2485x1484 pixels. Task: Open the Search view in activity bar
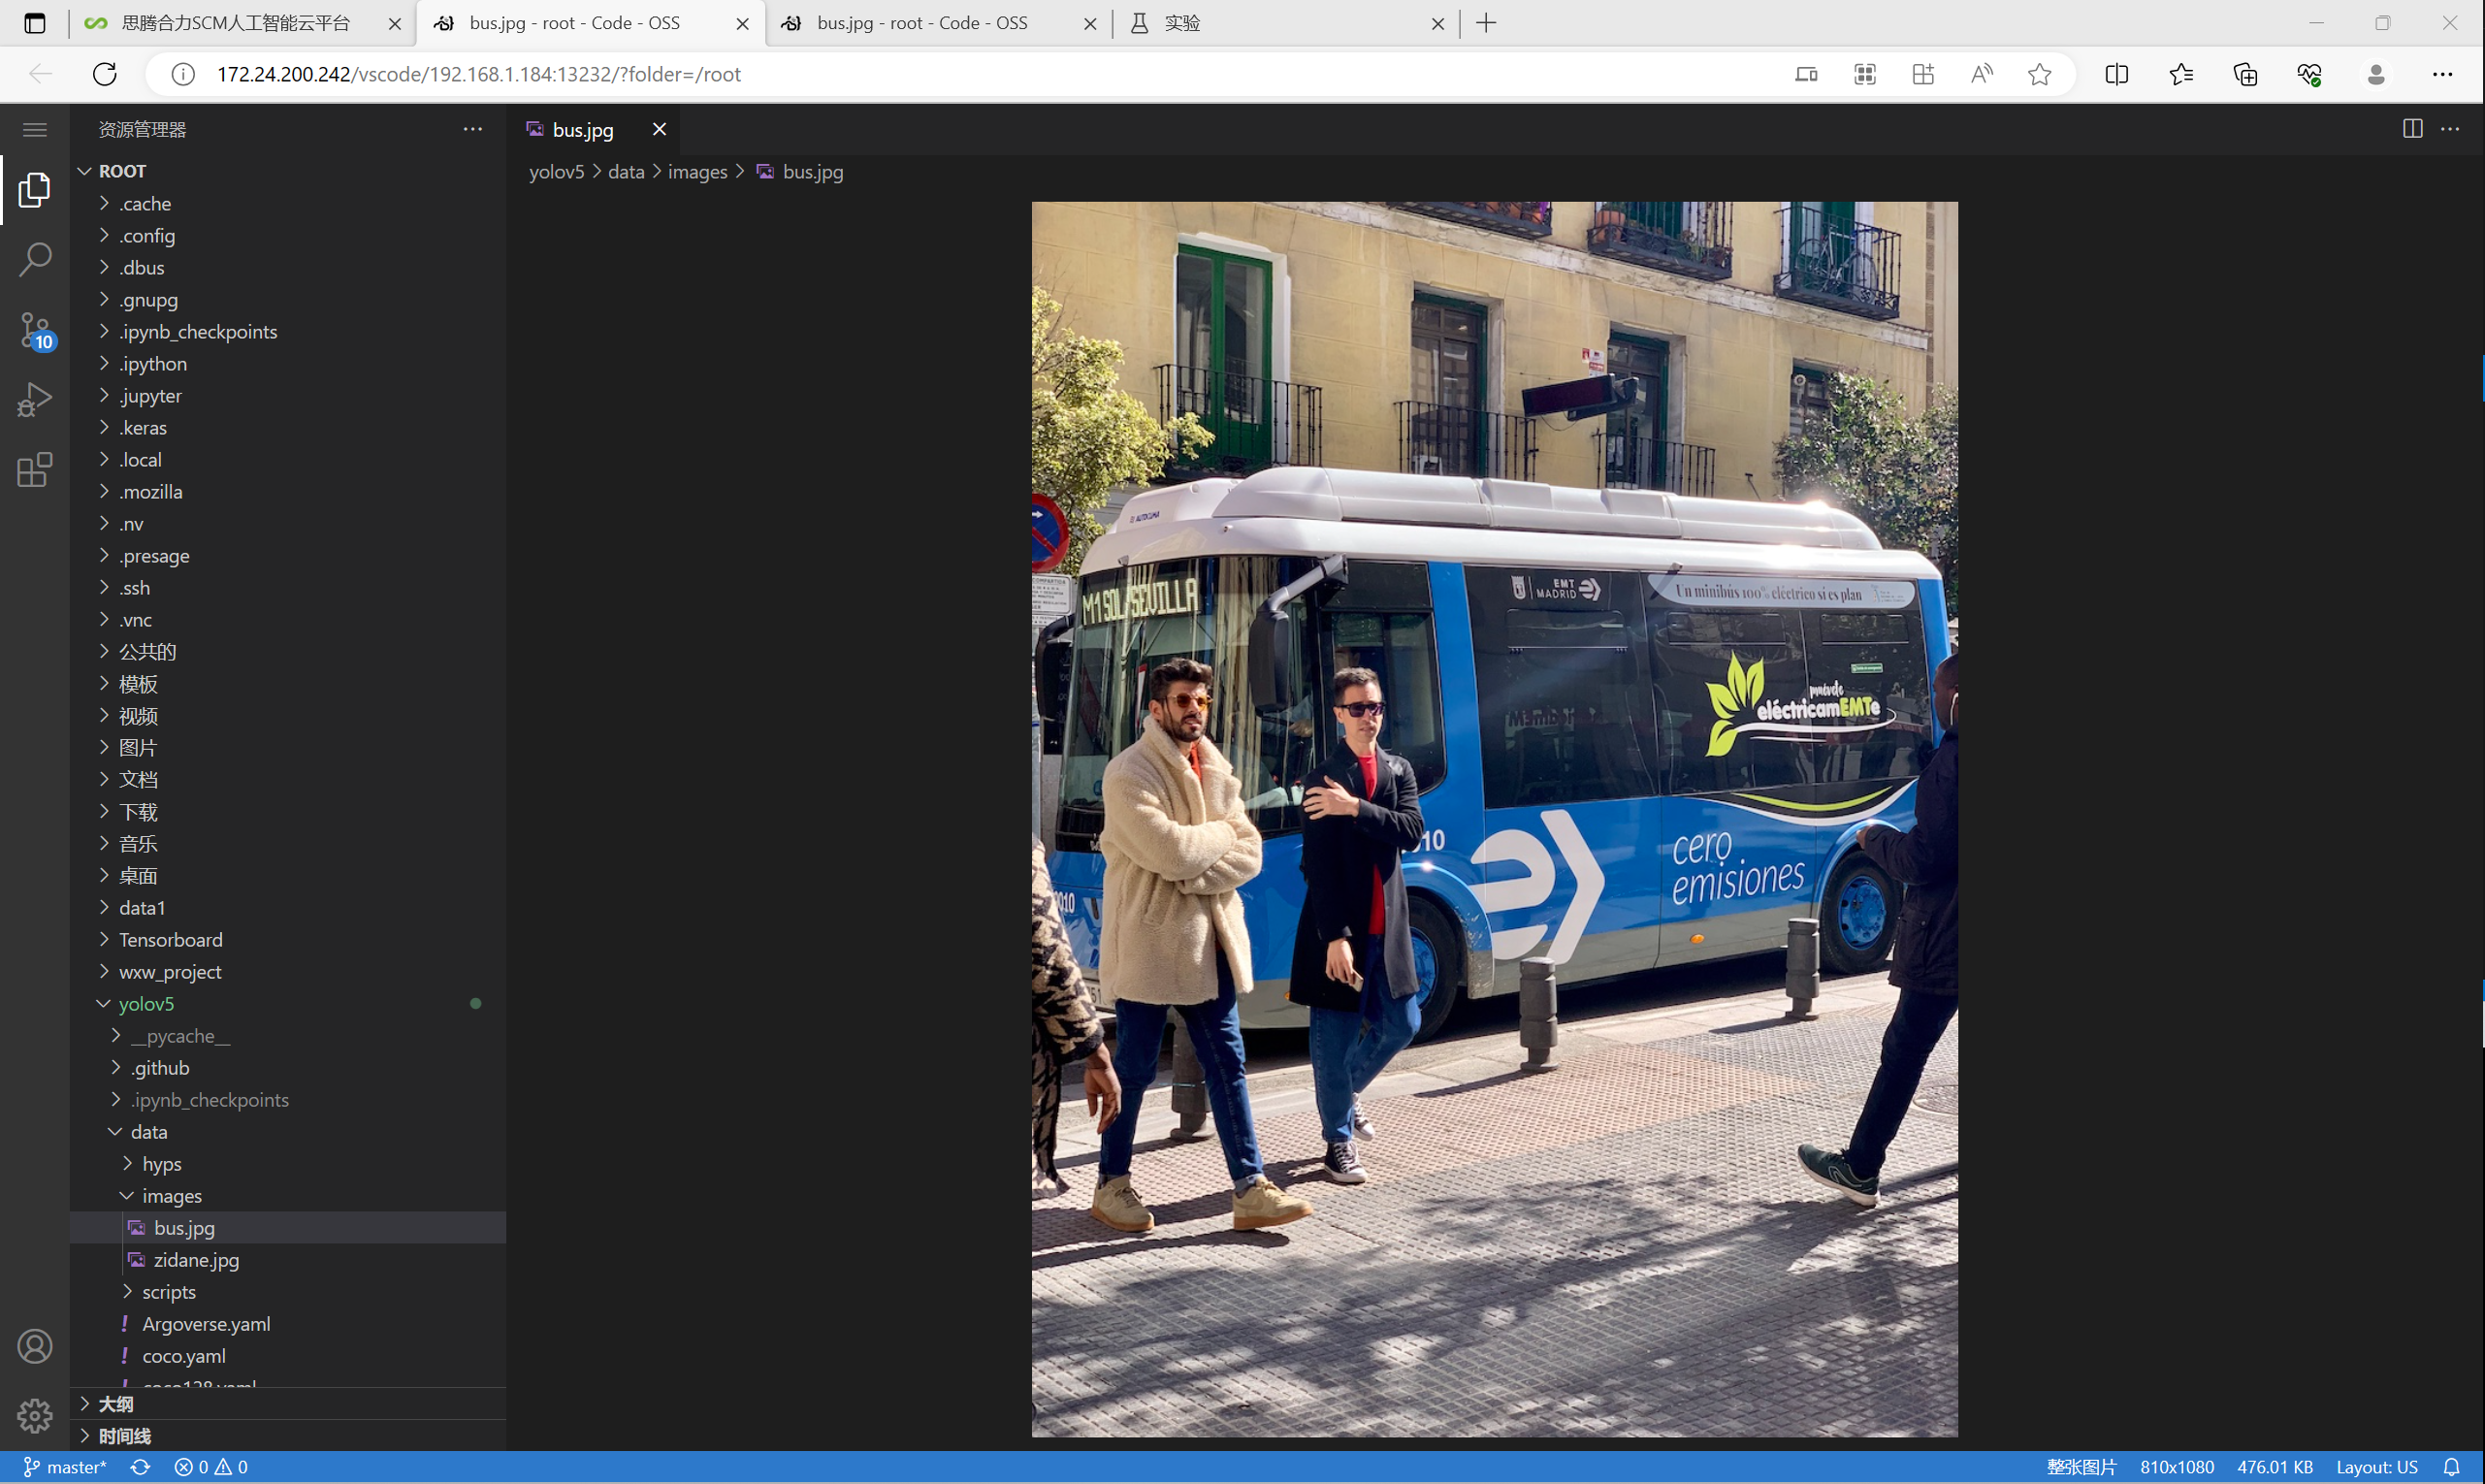(x=35, y=260)
